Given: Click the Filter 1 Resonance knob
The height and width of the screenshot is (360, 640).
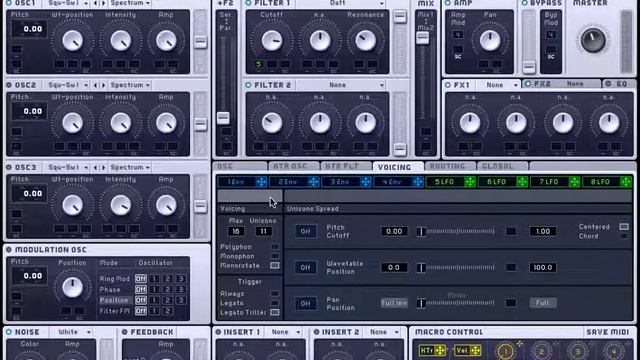Looking at the screenshot, I should coord(365,41).
